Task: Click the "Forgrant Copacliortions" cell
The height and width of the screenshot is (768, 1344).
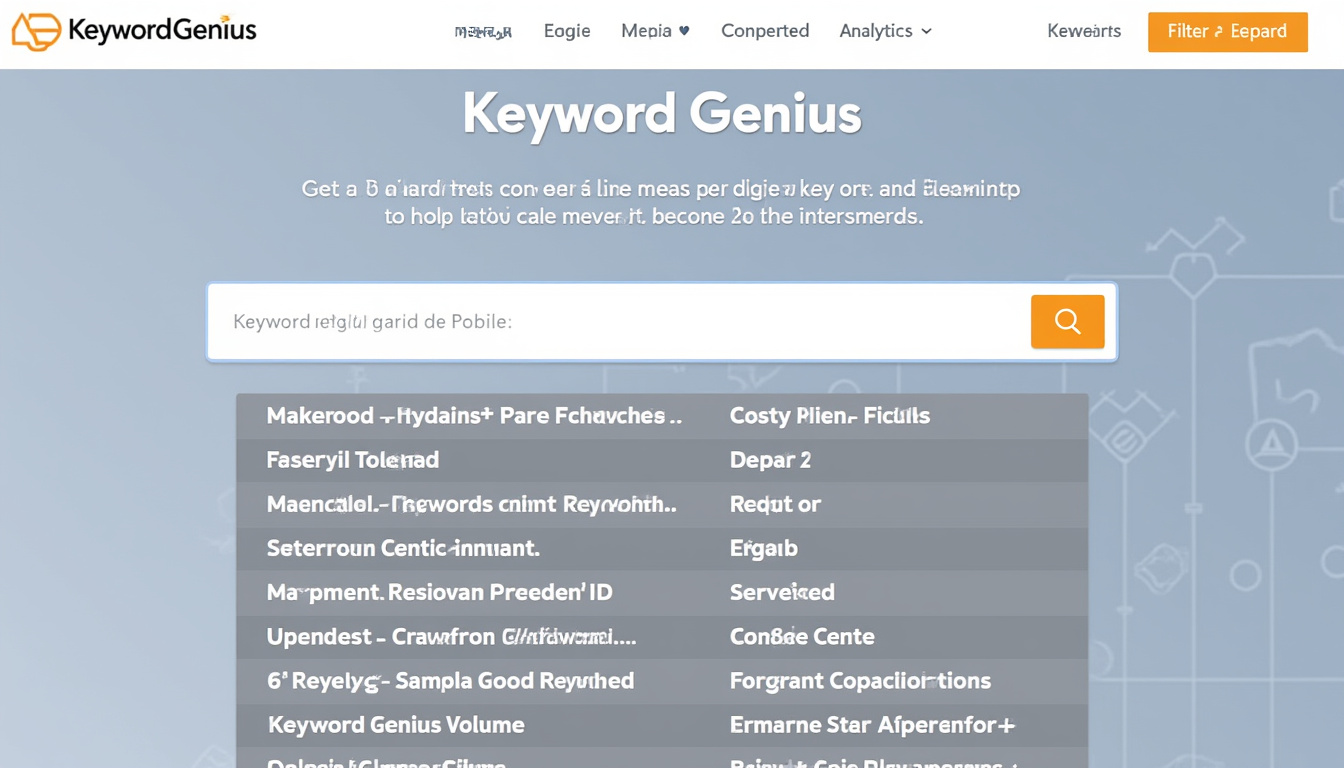Action: tap(860, 680)
